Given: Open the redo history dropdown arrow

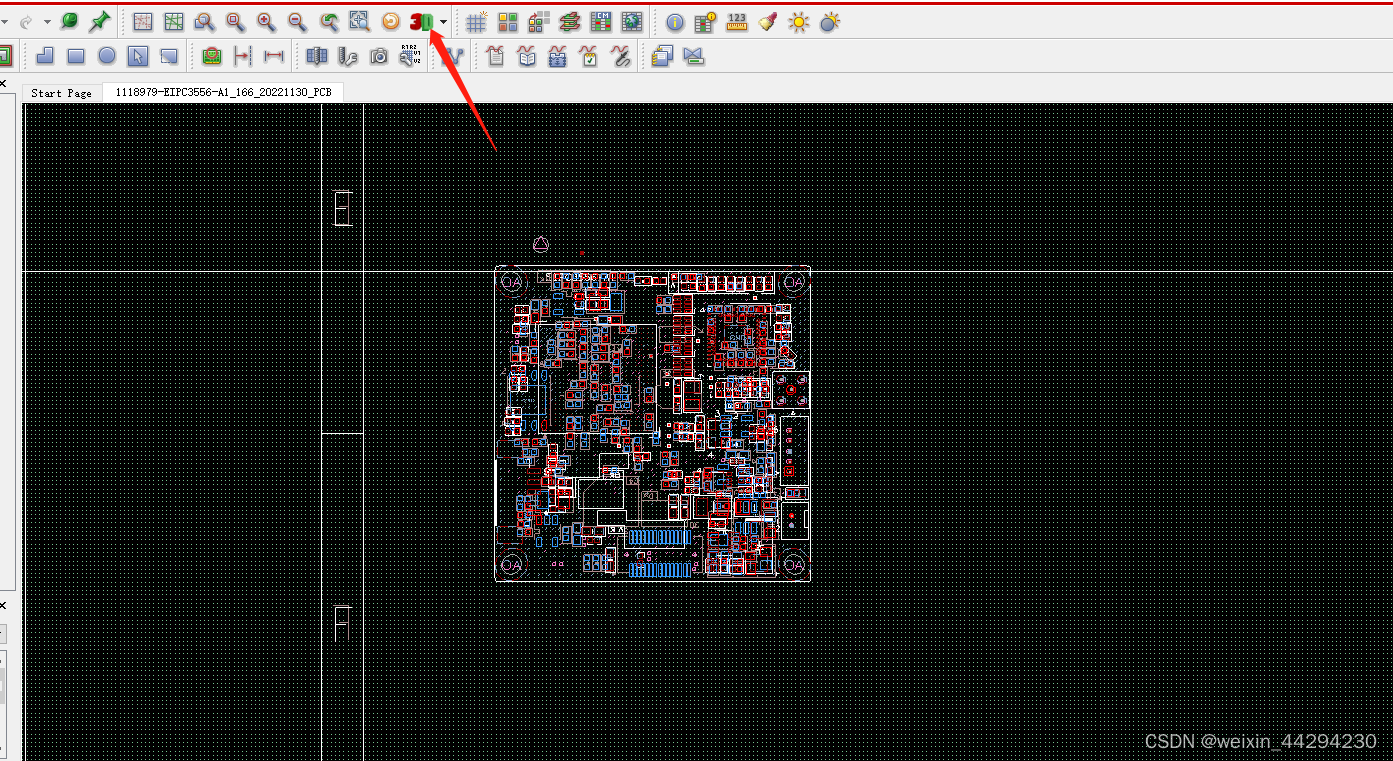Looking at the screenshot, I should [x=47, y=21].
